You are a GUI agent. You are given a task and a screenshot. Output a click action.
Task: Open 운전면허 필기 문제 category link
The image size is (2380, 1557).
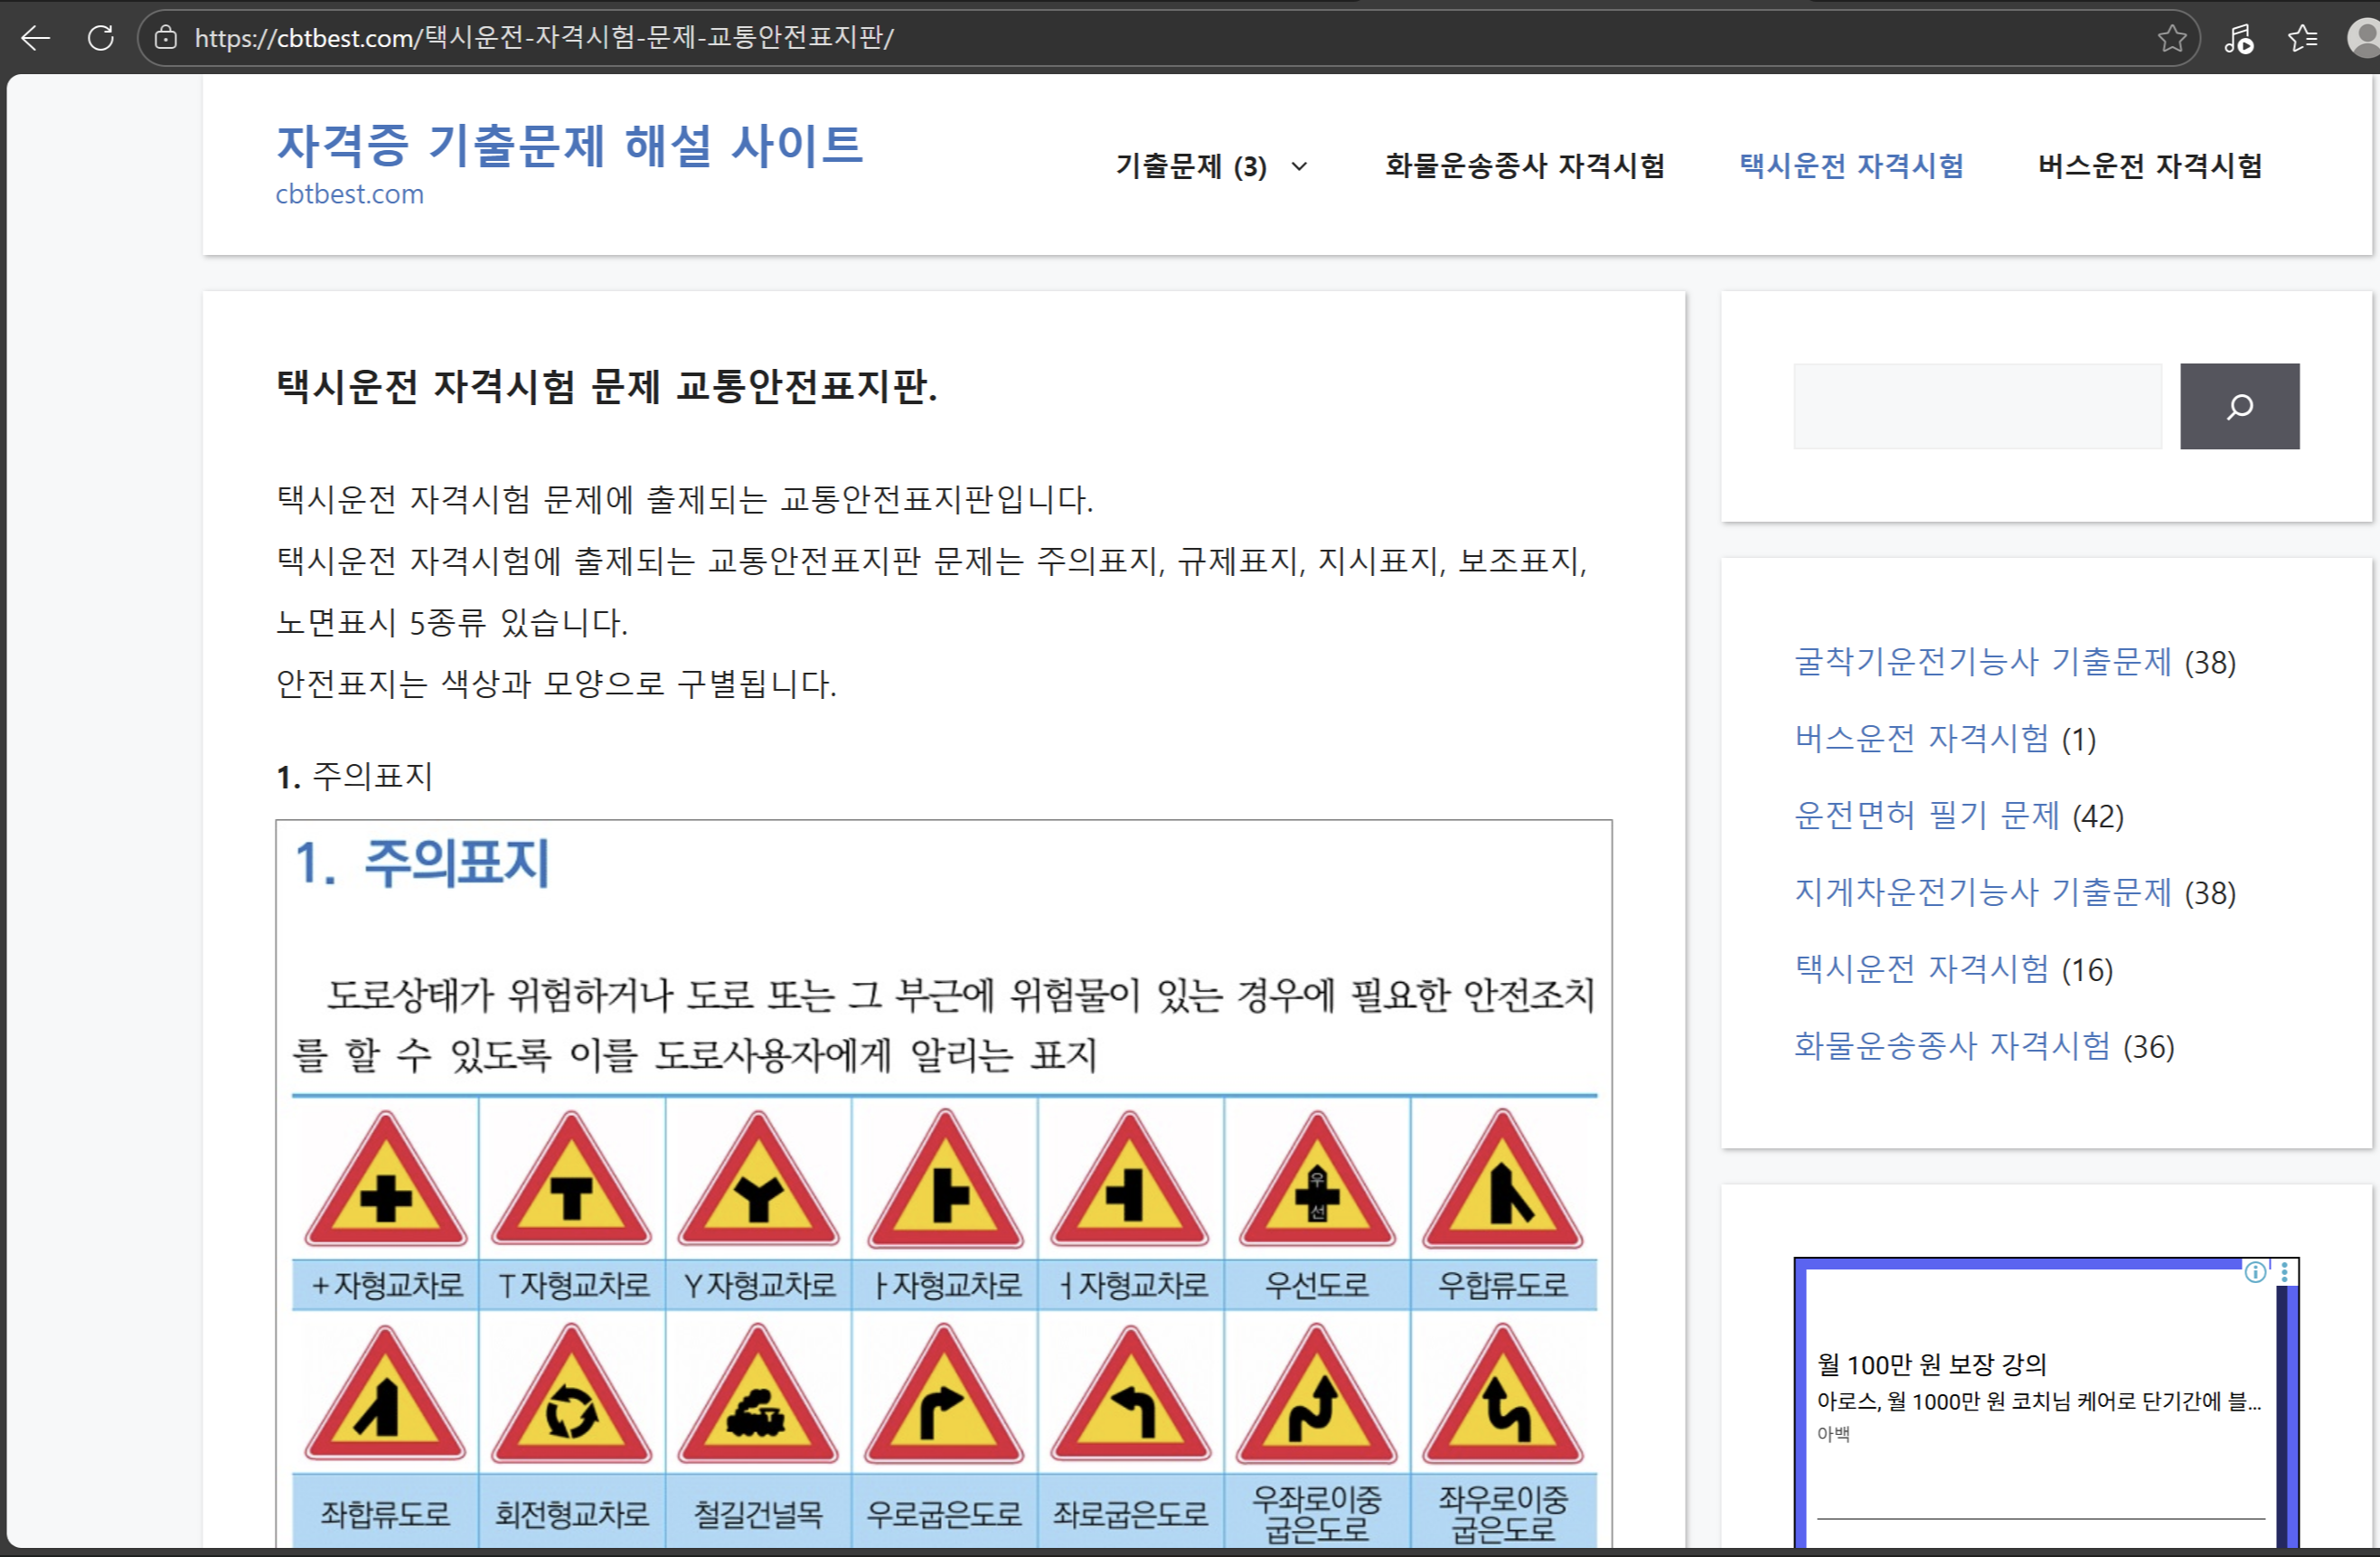1926,816
